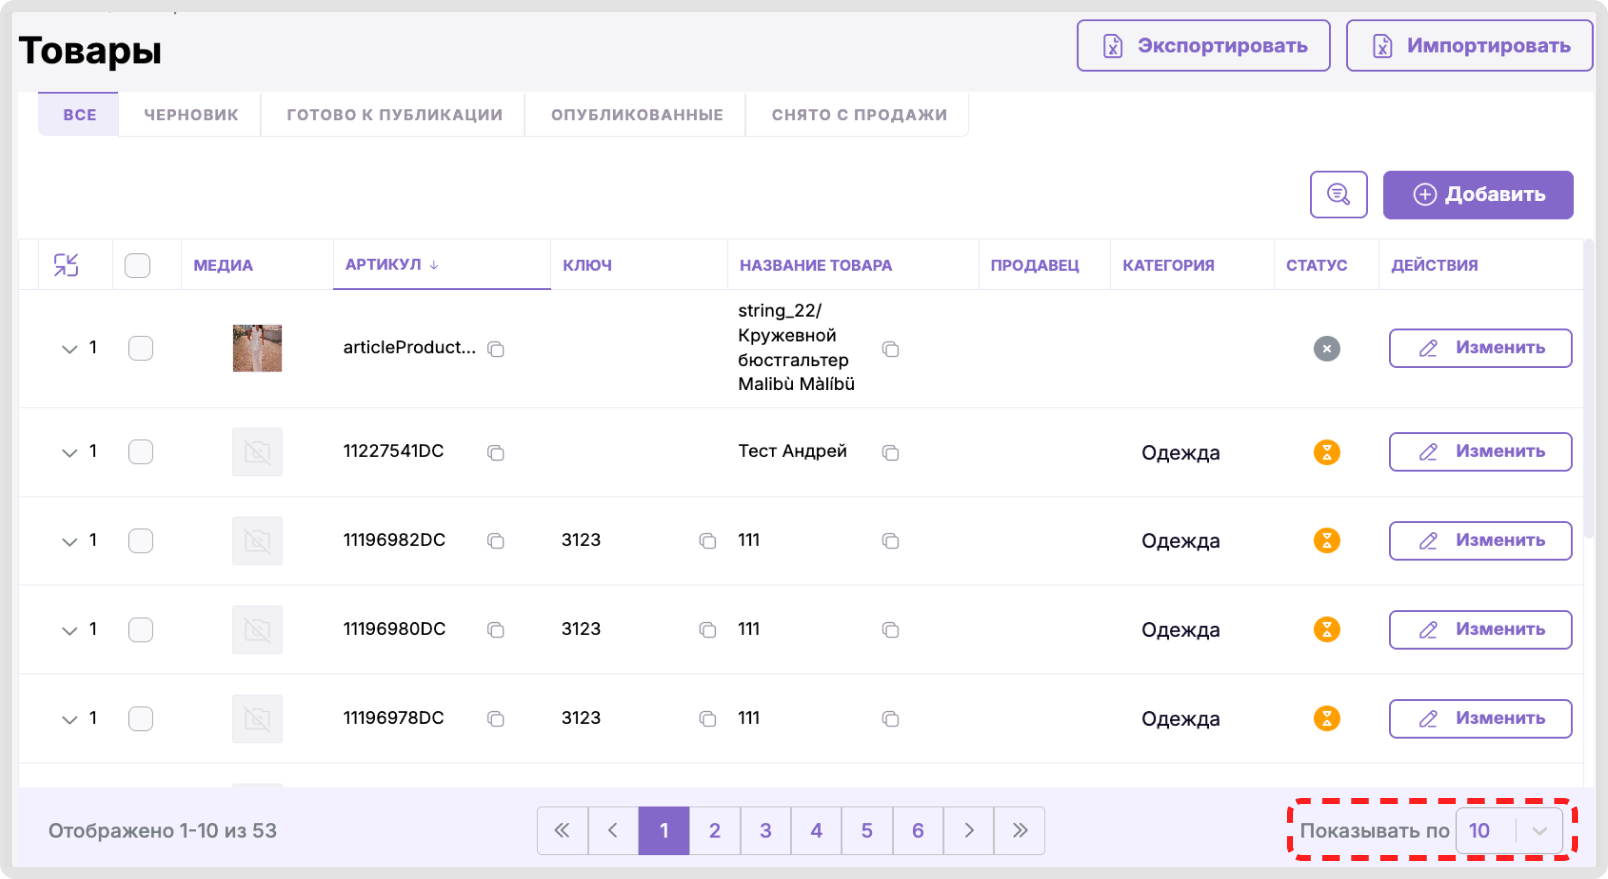
Task: Copy key 3123 for product 11196982DC
Action: (x=708, y=541)
